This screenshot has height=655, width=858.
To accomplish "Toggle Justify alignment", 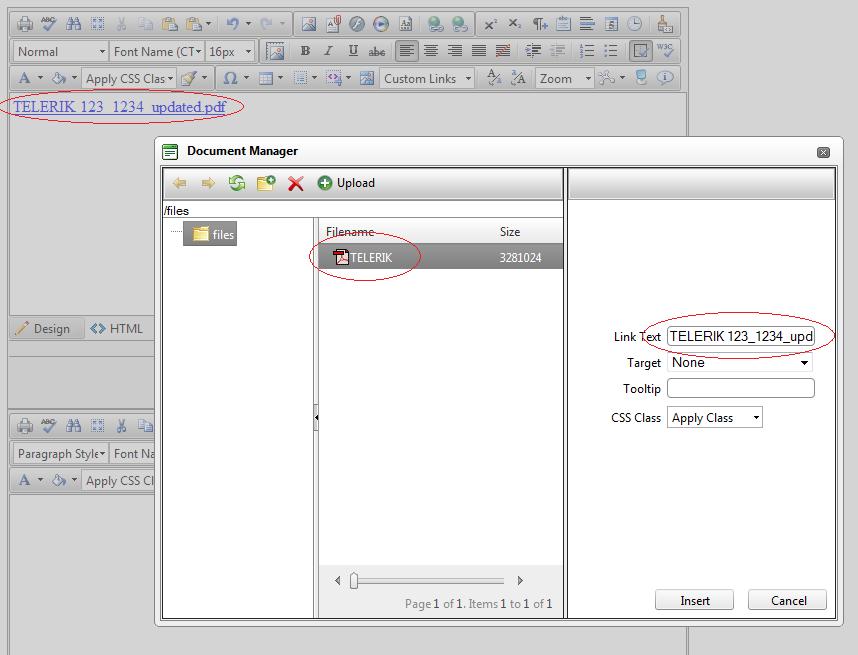I will pyautogui.click(x=479, y=51).
